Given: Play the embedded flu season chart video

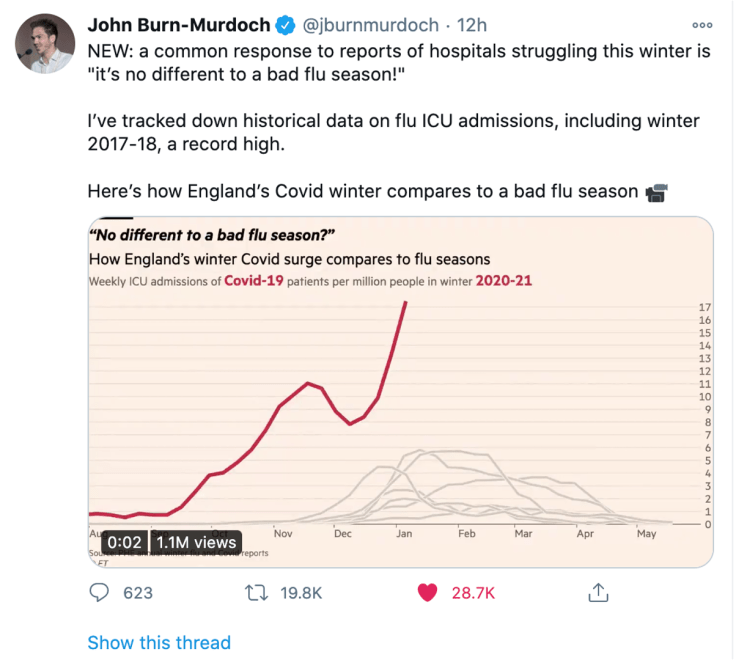Looking at the screenshot, I should click(400, 390).
